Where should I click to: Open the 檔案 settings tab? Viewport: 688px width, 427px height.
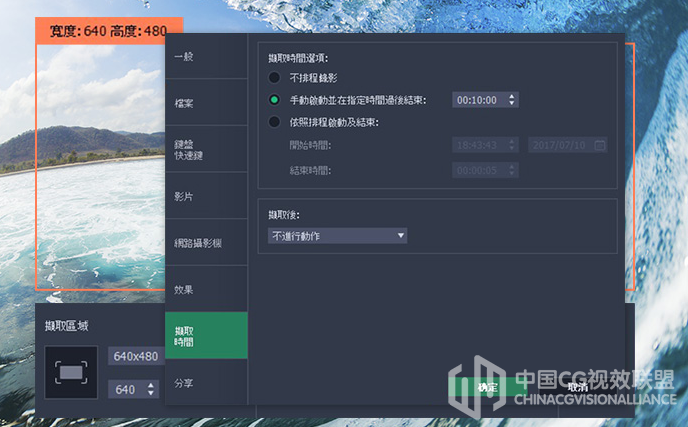(x=206, y=103)
